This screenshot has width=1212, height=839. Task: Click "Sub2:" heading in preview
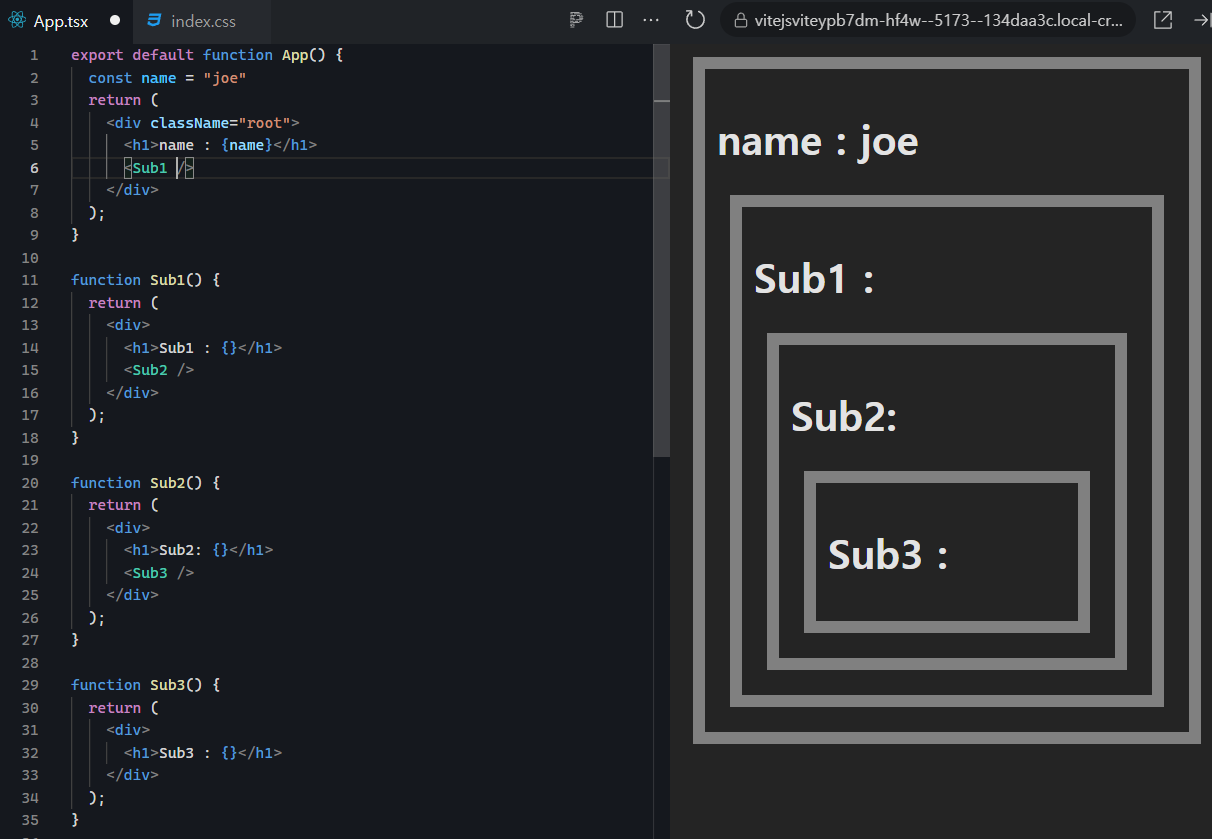pos(844,416)
